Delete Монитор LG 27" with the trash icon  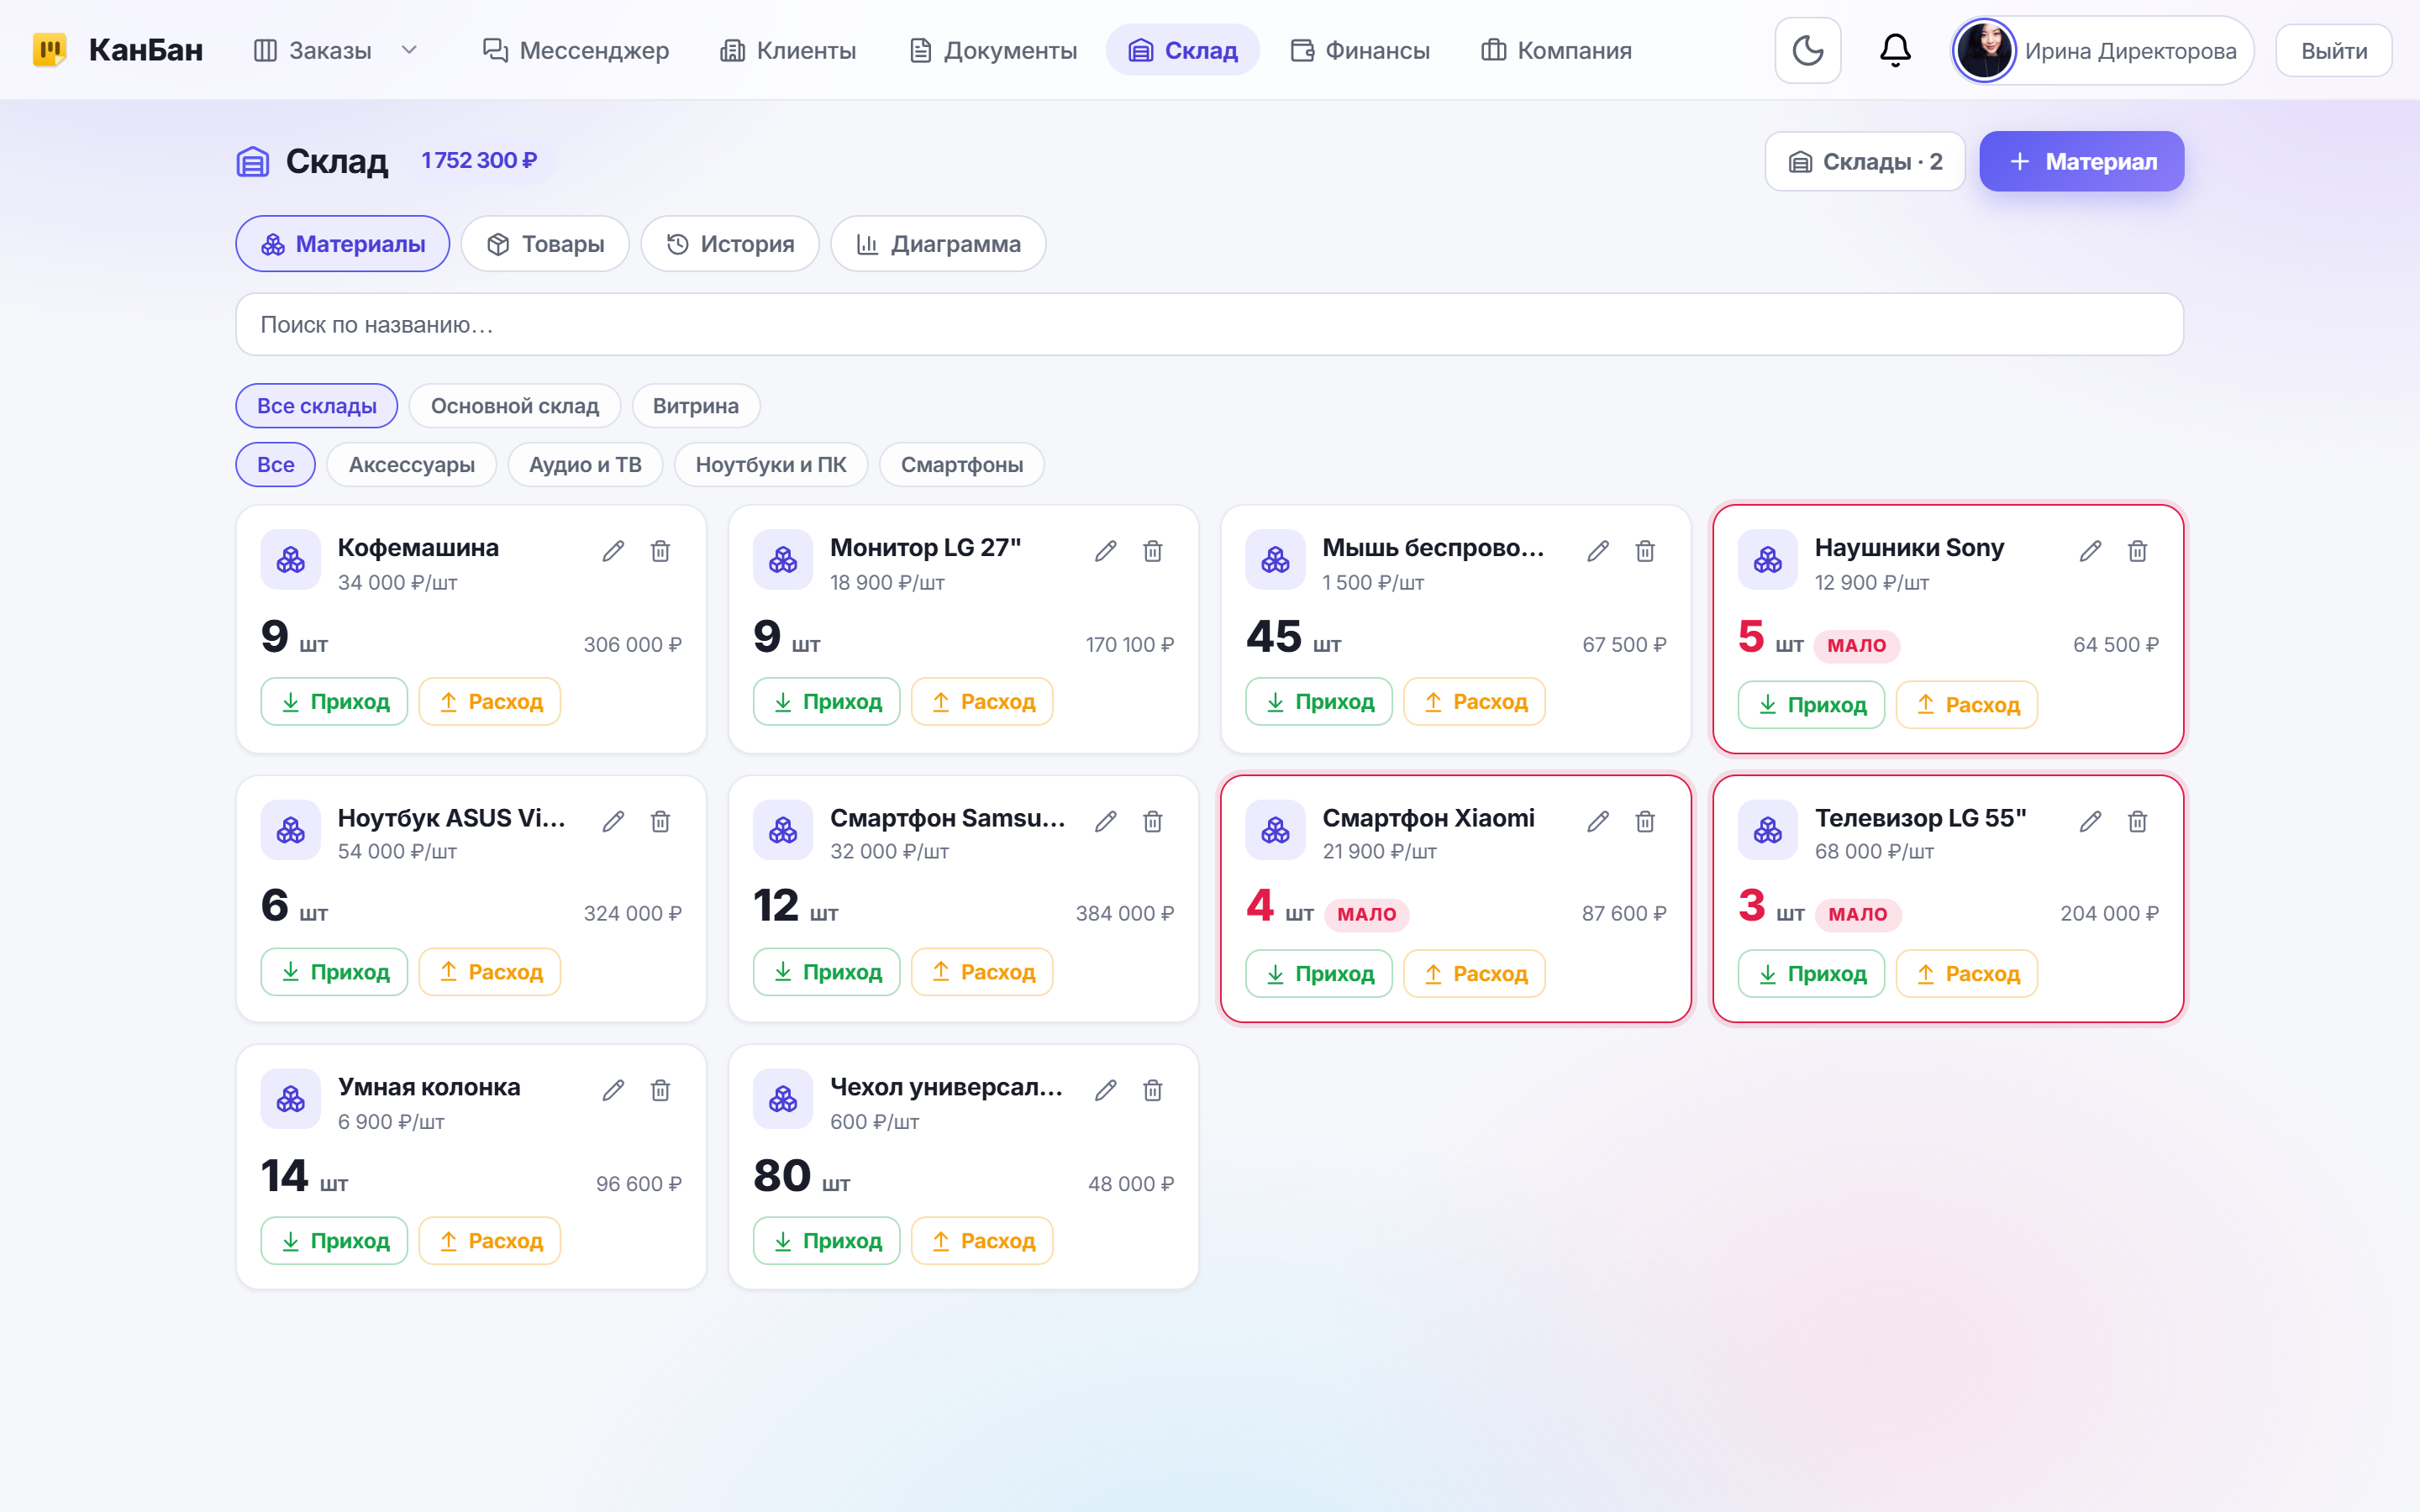tap(1152, 551)
